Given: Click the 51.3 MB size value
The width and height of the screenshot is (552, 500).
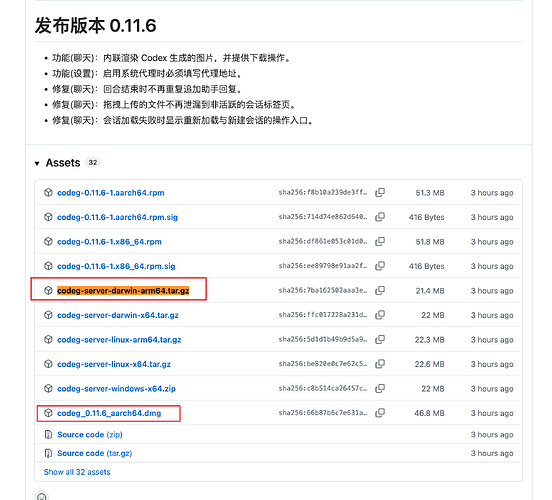Looking at the screenshot, I should (430, 193).
